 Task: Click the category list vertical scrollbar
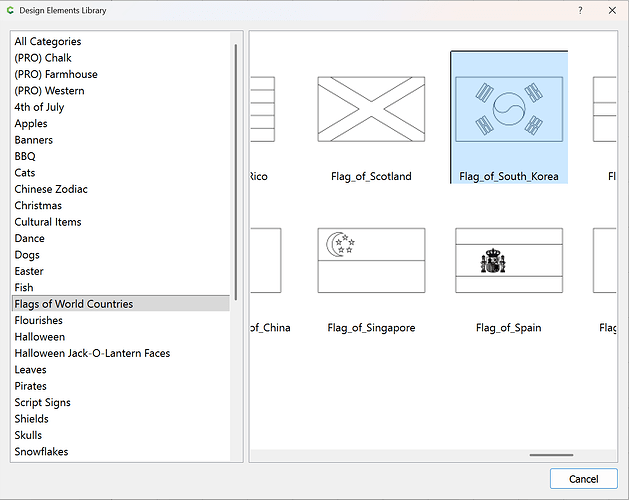click(x=236, y=170)
